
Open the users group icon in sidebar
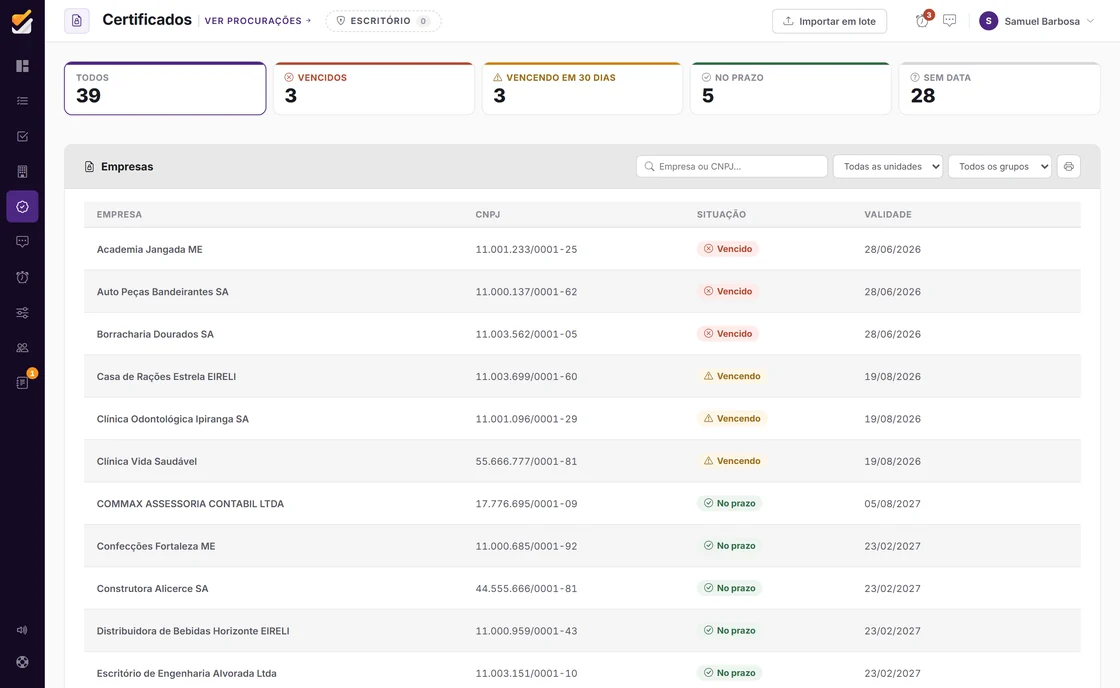22,347
